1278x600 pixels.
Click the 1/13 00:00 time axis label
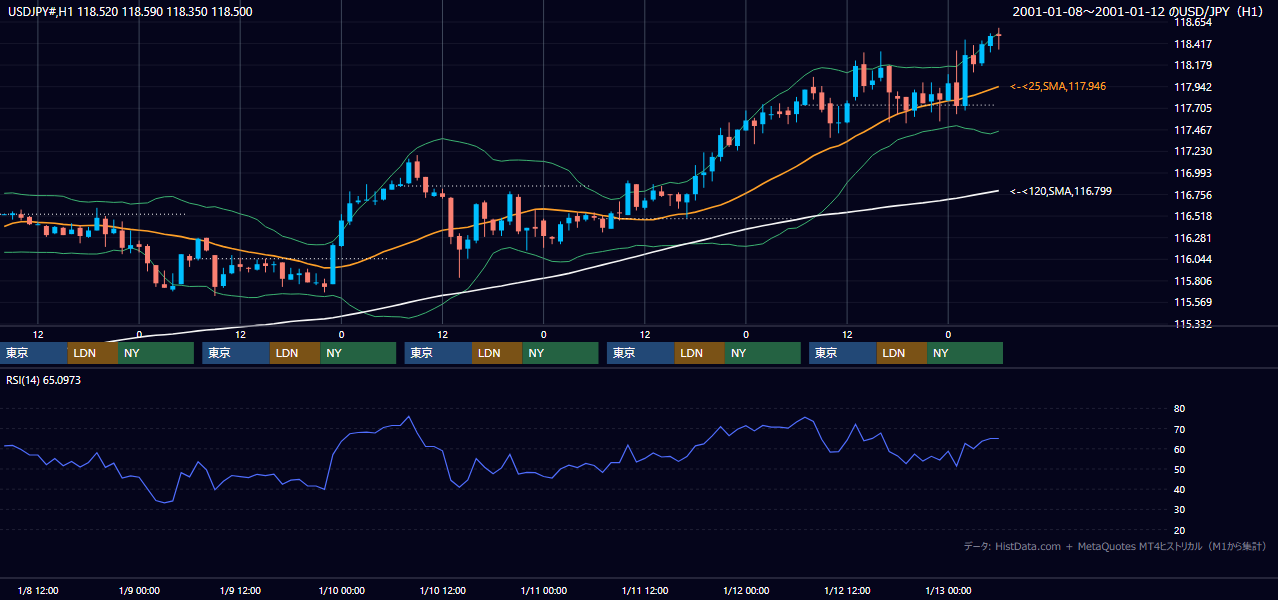(x=947, y=591)
